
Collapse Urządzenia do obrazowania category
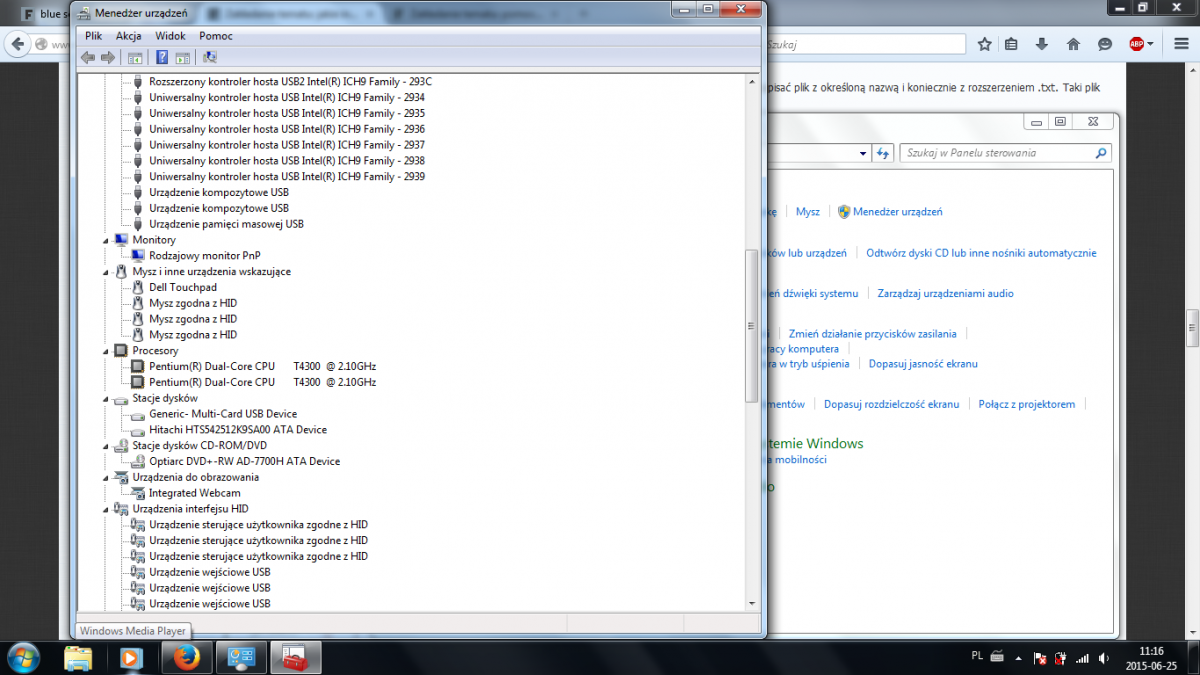coord(107,478)
